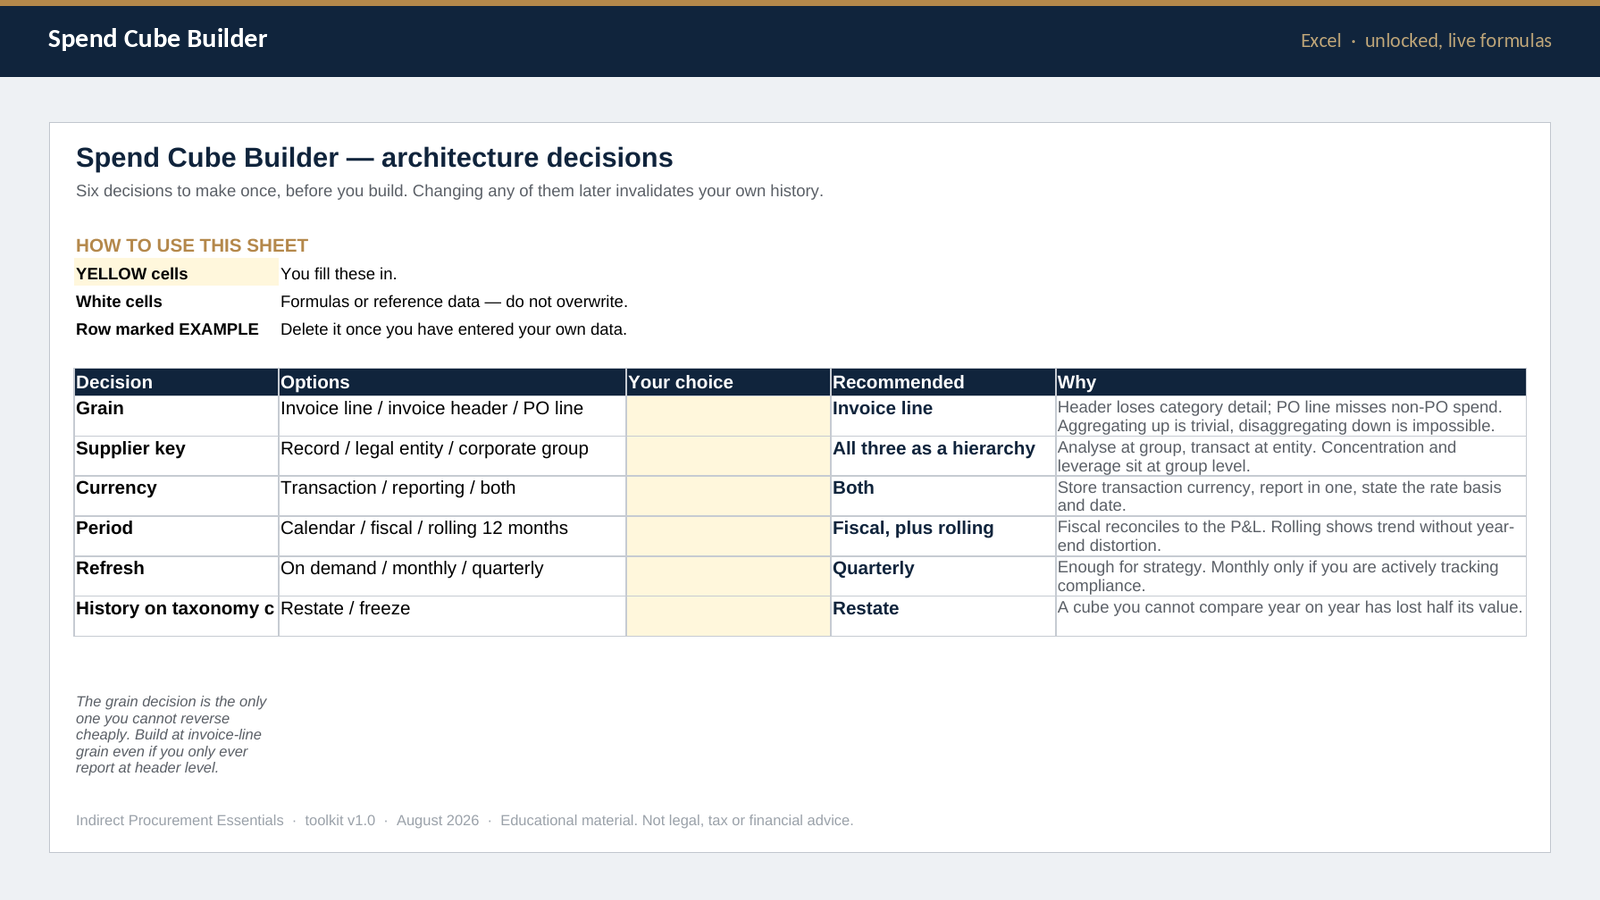The image size is (1600, 900).
Task: Click the 'Spend Cube Builder' header title
Action: (158, 39)
